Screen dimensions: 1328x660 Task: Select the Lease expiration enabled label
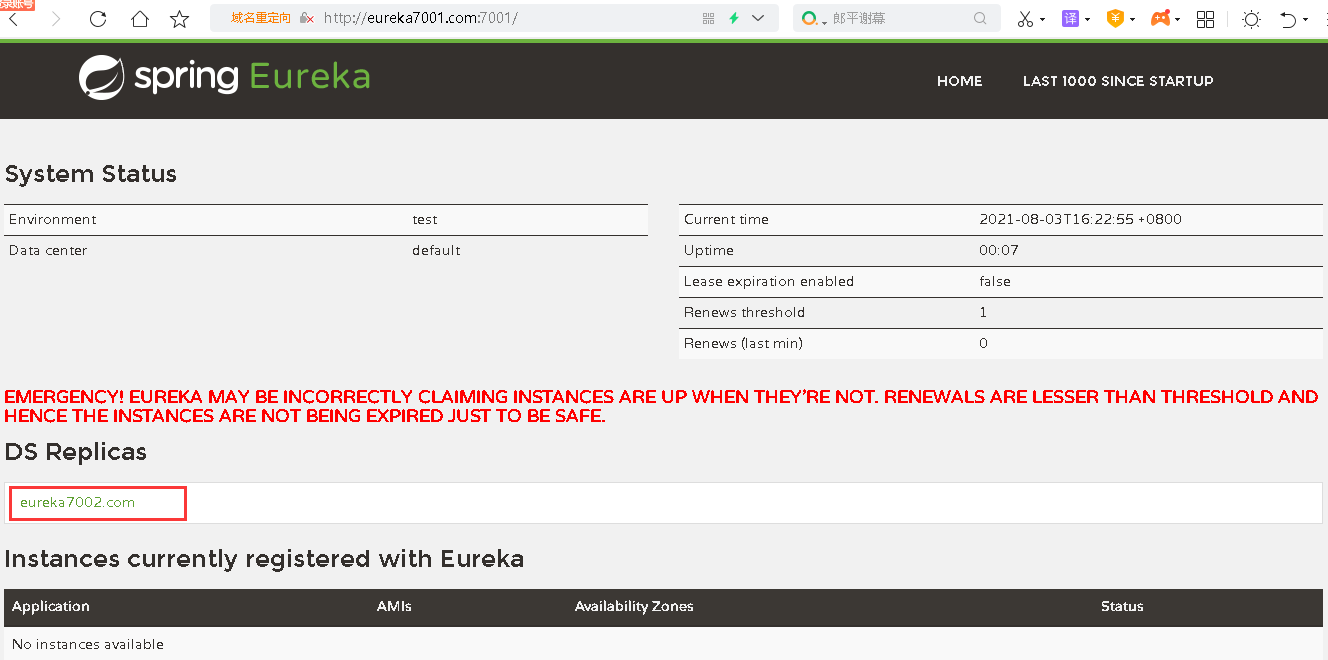(769, 281)
